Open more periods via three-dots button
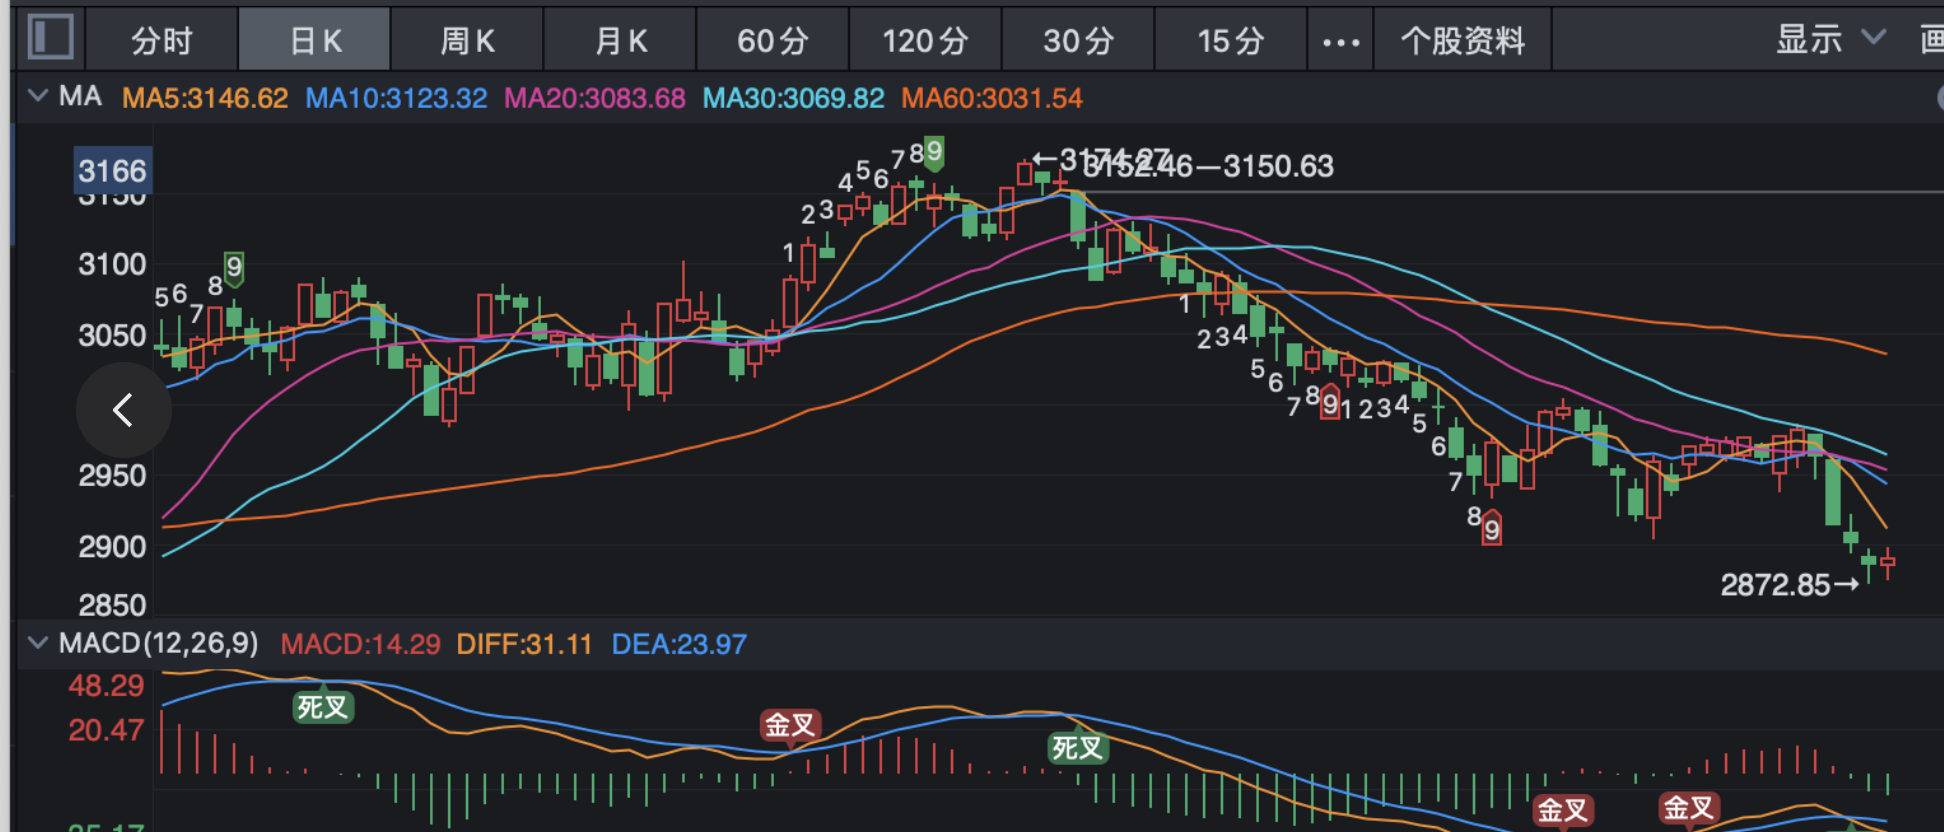The width and height of the screenshot is (1944, 832). (1341, 41)
